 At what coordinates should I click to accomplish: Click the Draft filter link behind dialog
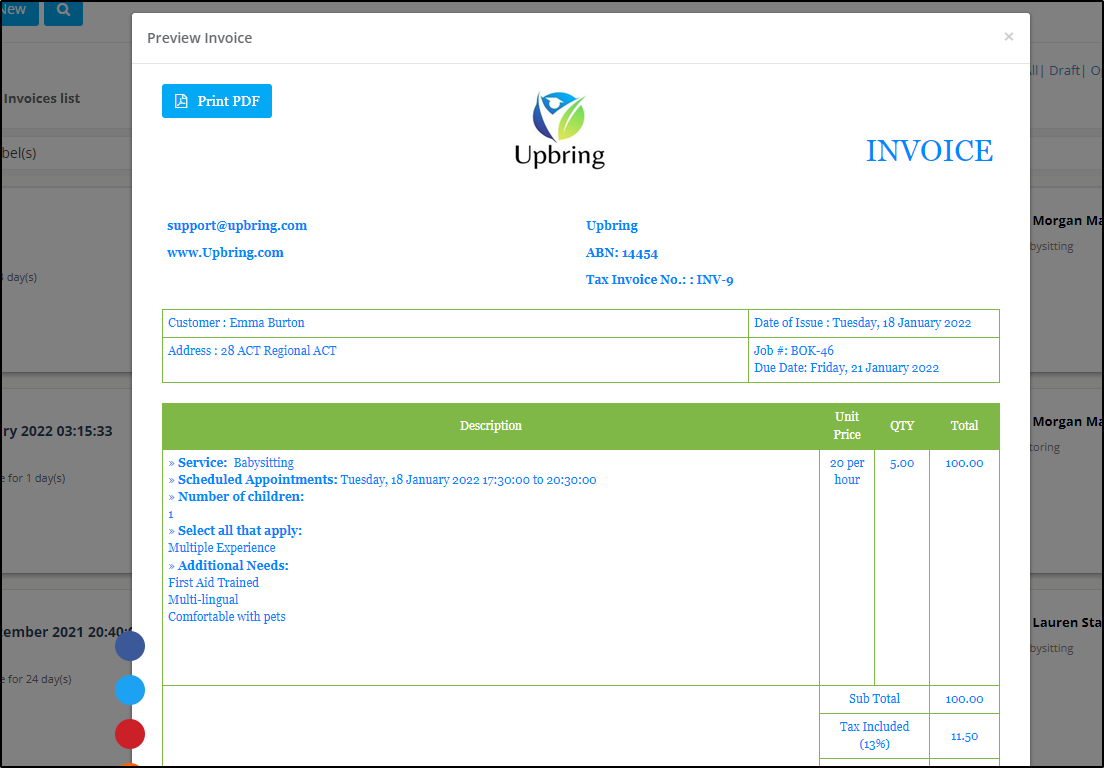click(x=1064, y=70)
